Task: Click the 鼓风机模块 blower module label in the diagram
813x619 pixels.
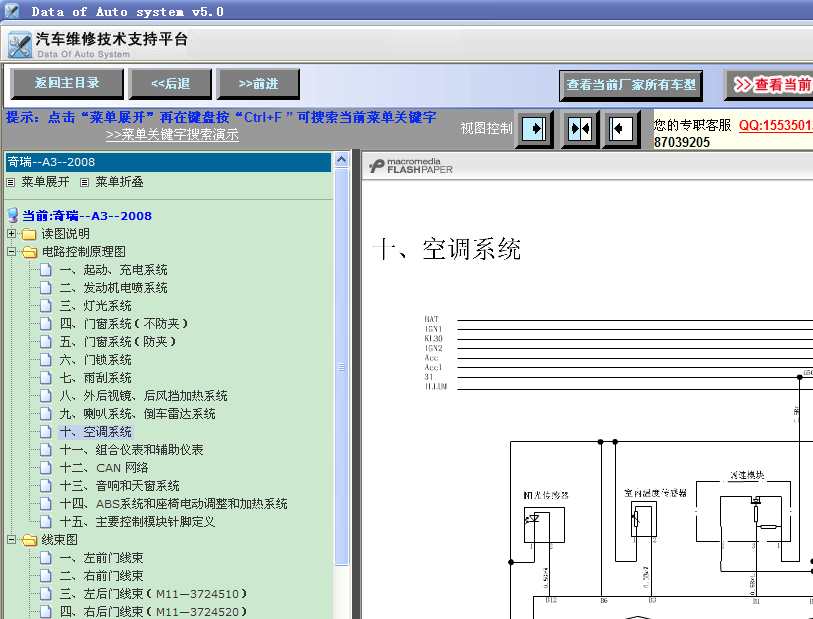Action: [746, 475]
